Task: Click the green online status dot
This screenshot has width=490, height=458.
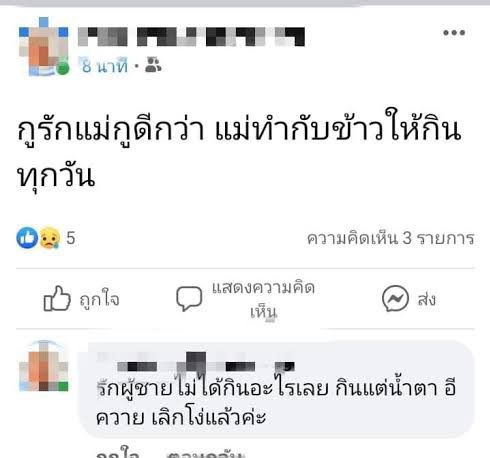Action: coord(62,69)
